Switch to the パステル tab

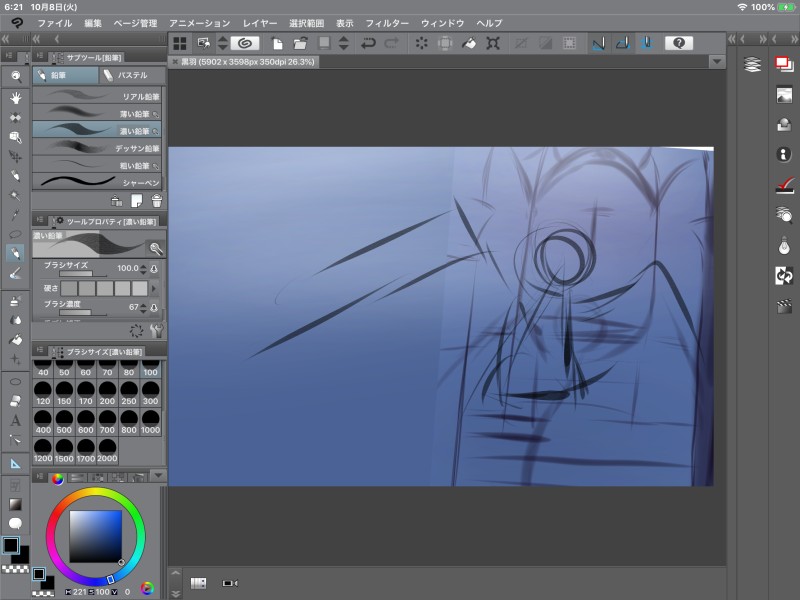(x=132, y=75)
